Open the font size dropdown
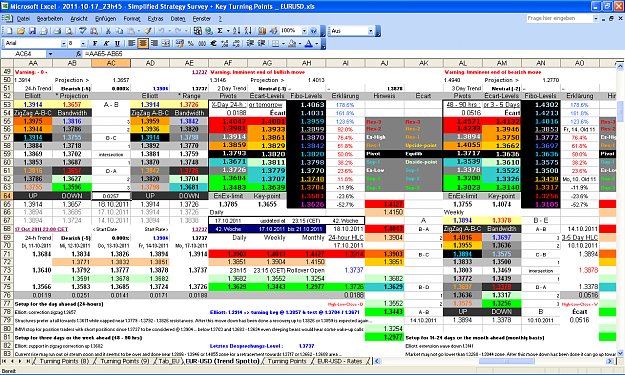The image size is (625, 375). tap(83, 43)
